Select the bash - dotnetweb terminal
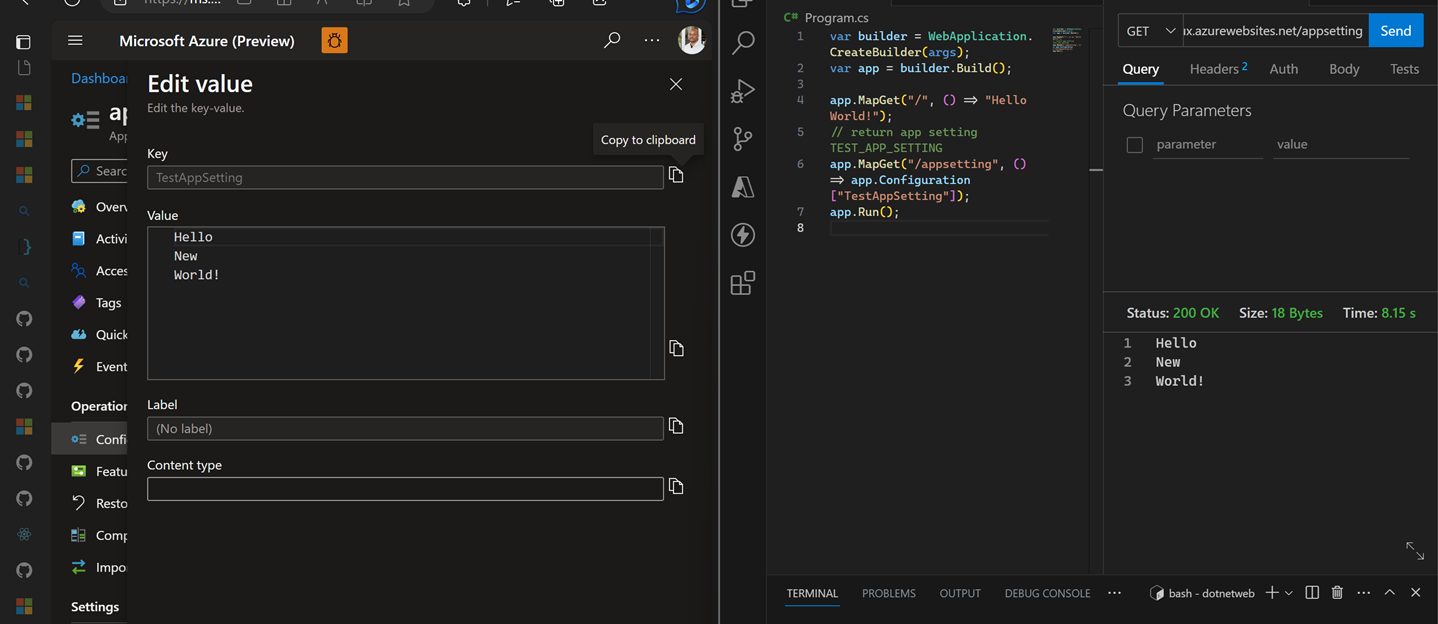The height and width of the screenshot is (624, 1438). click(x=1202, y=593)
